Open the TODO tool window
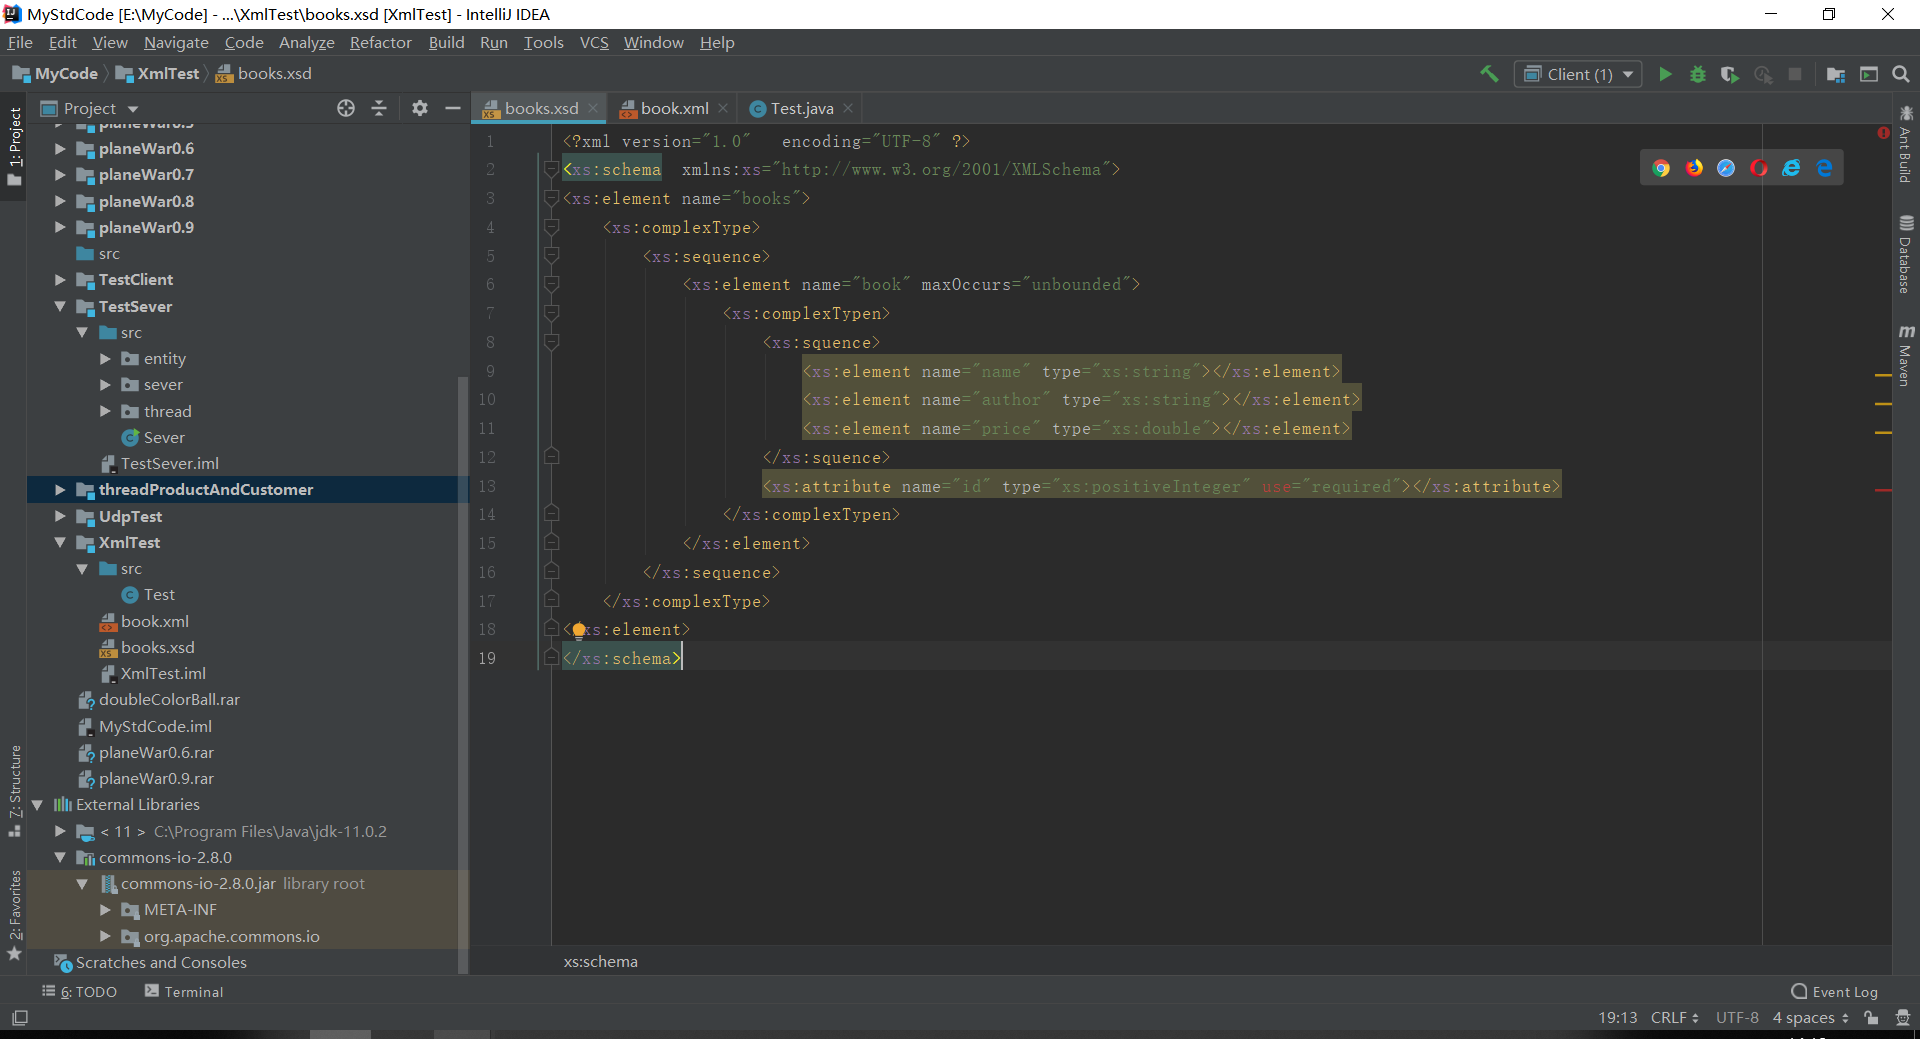 pyautogui.click(x=80, y=992)
